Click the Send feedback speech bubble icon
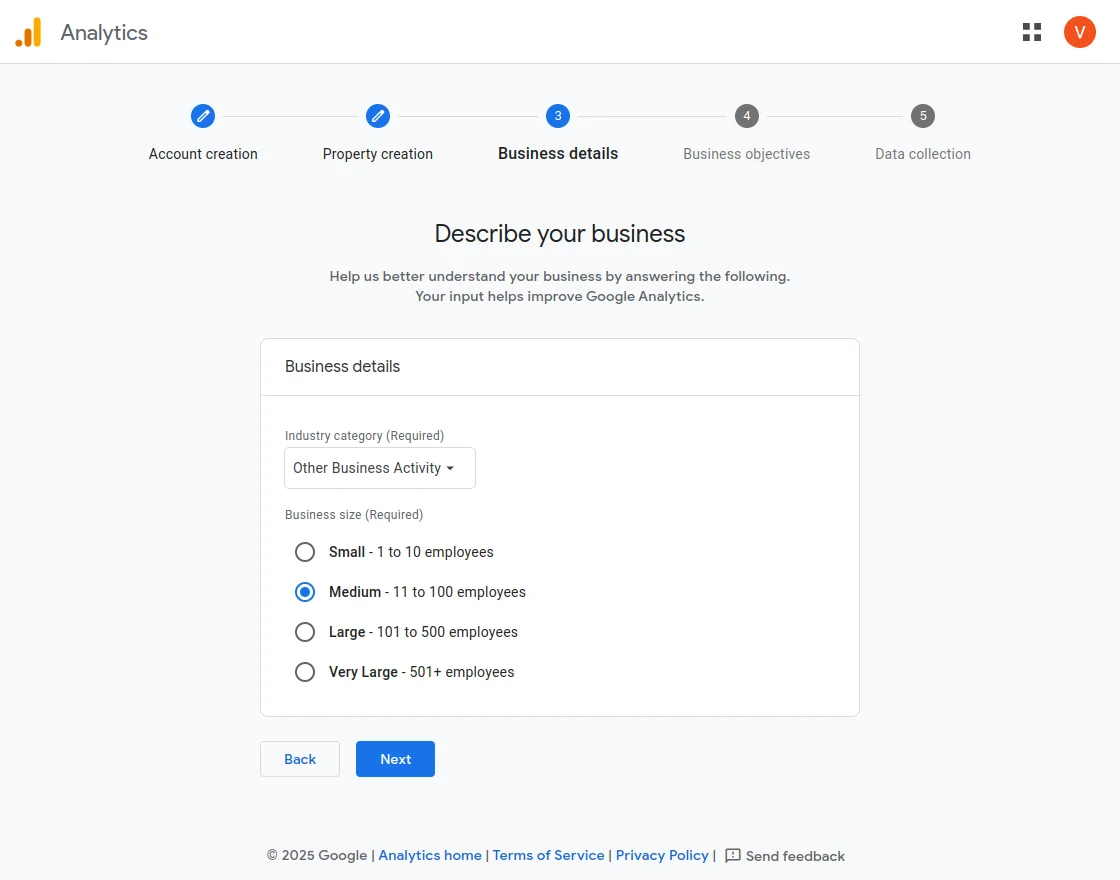Screen dimensions: 1120x880 (733, 855)
